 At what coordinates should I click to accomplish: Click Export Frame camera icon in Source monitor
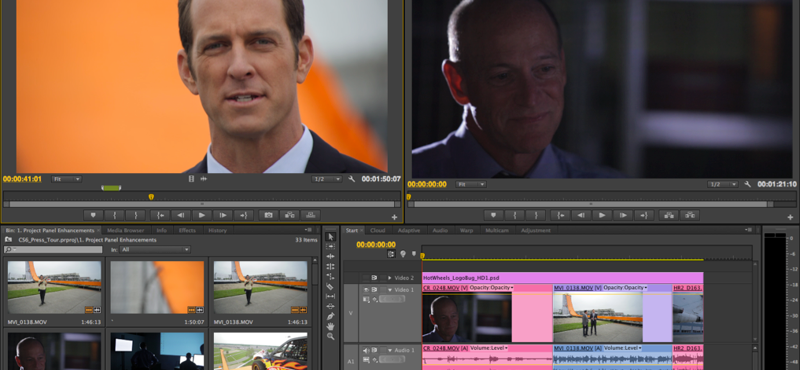[268, 215]
